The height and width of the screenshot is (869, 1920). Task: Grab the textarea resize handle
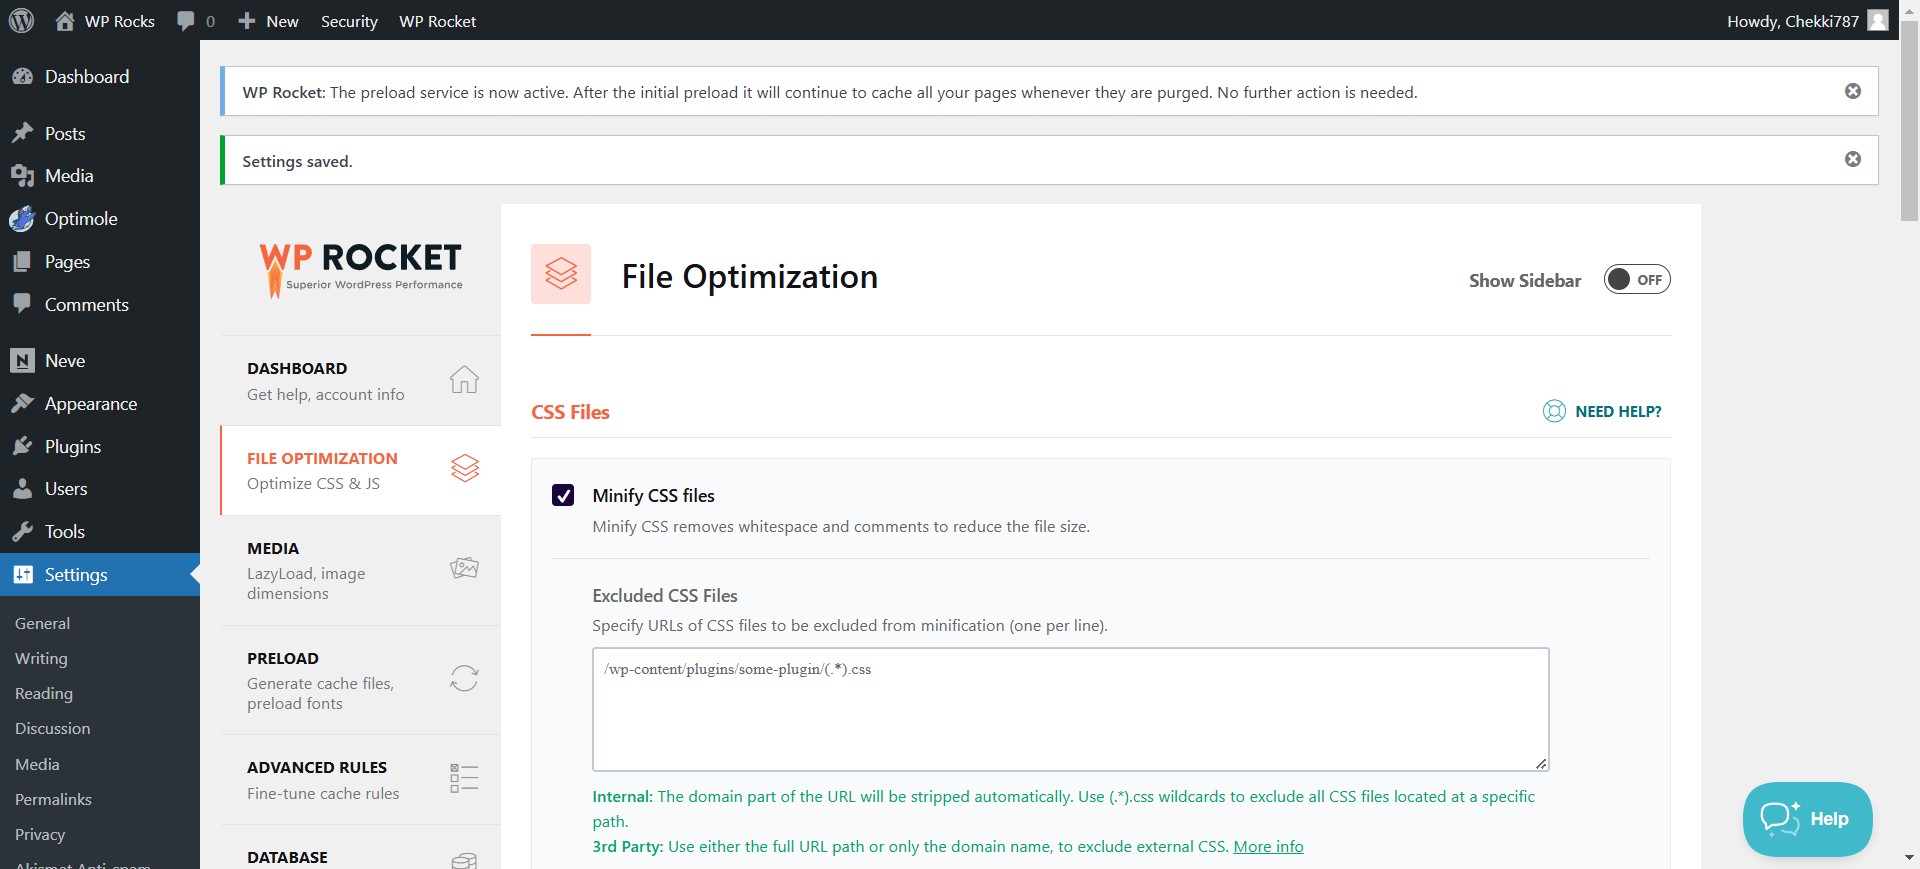pyautogui.click(x=1541, y=763)
